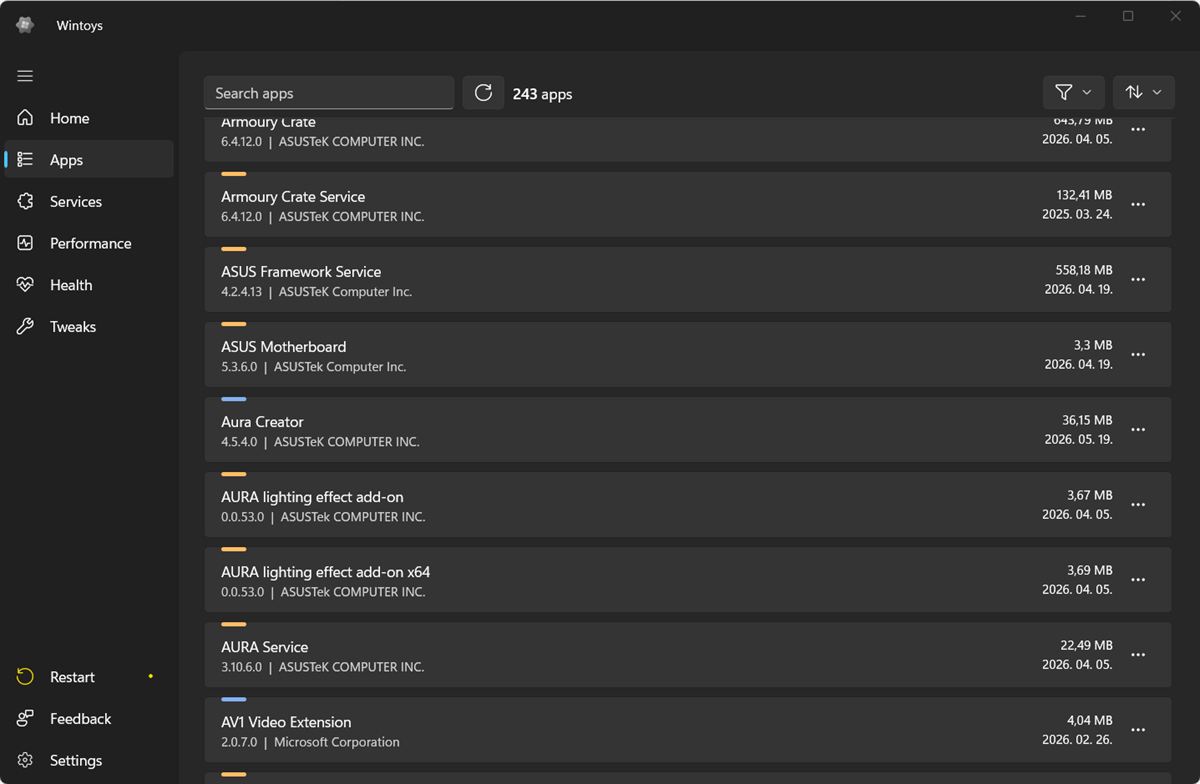This screenshot has width=1200, height=784.
Task: Focus the Search apps field
Action: click(x=329, y=93)
